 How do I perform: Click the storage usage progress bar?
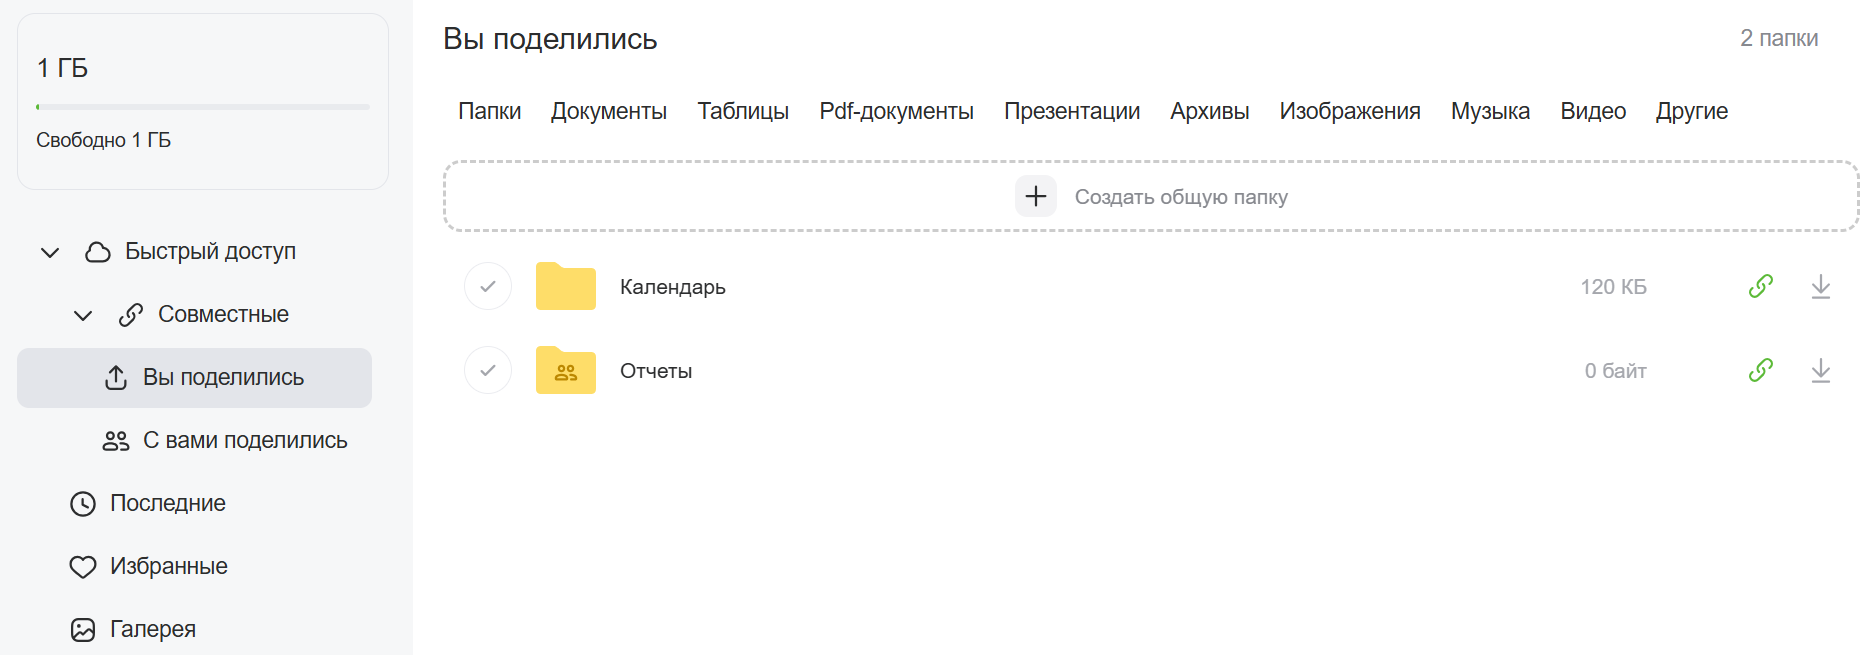click(x=203, y=107)
